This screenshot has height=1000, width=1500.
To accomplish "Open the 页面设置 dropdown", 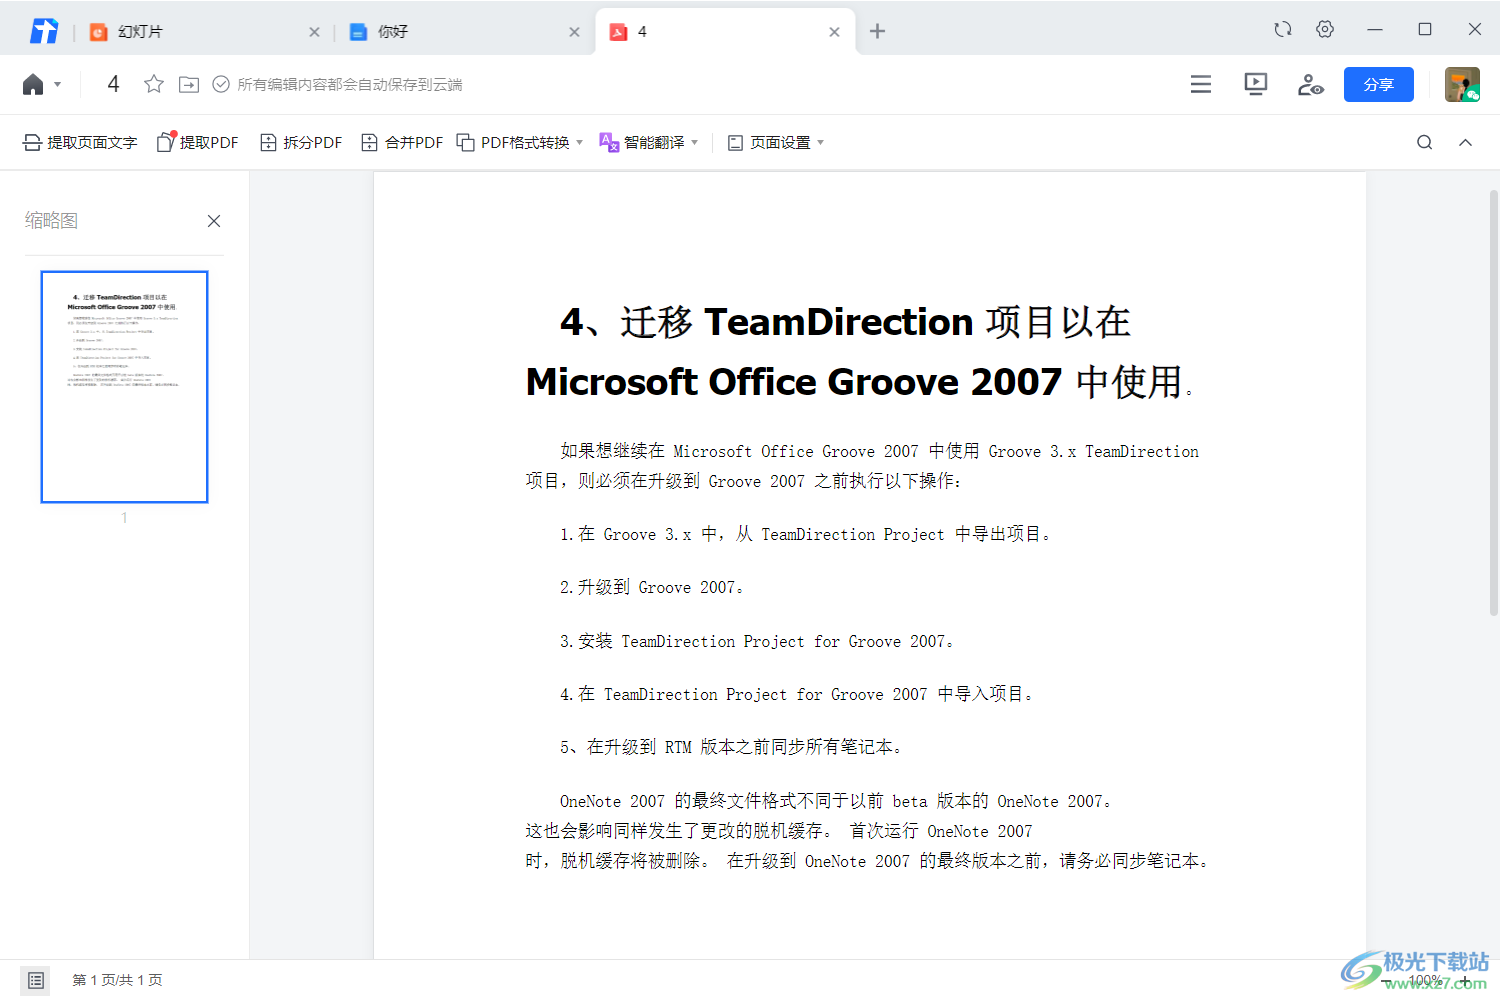I will (776, 142).
